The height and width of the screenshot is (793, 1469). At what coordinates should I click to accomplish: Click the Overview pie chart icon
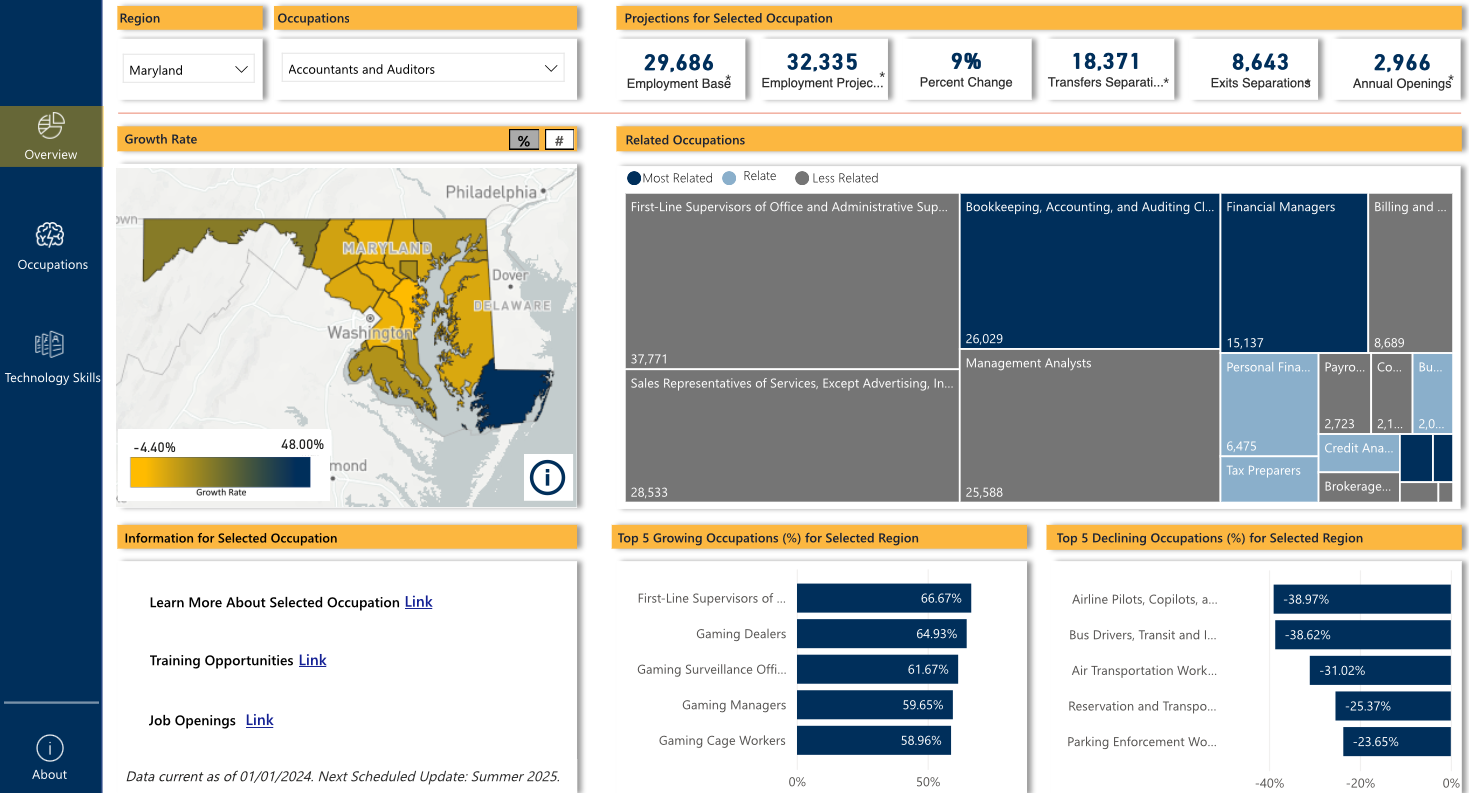coord(51,126)
